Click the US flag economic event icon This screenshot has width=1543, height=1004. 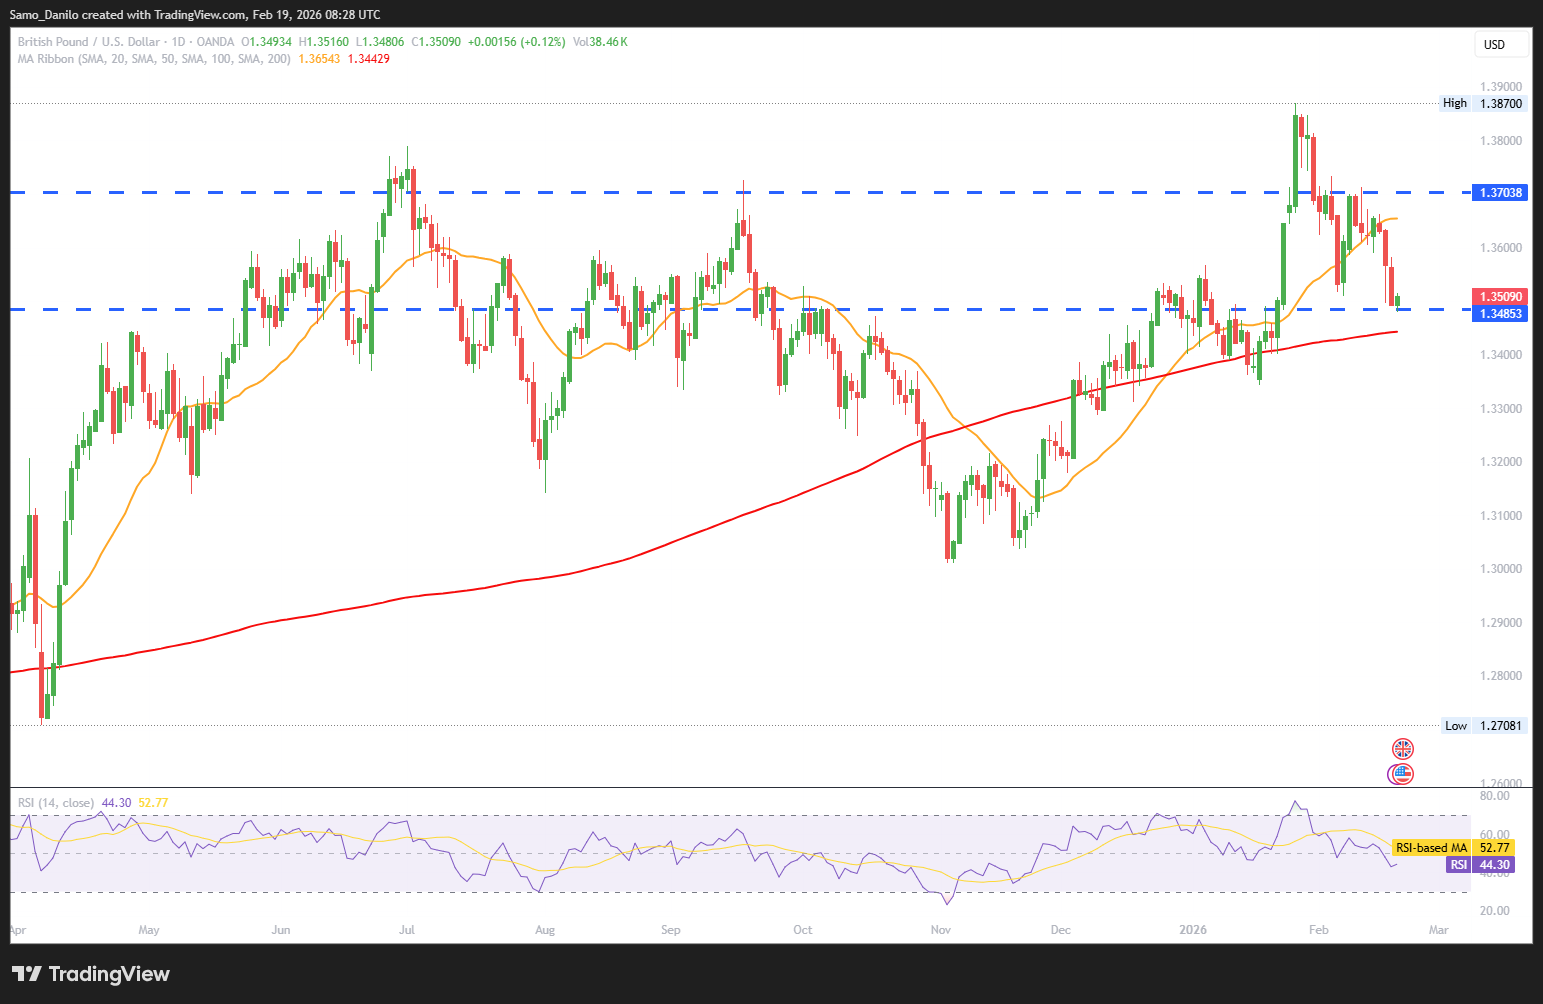point(1401,773)
